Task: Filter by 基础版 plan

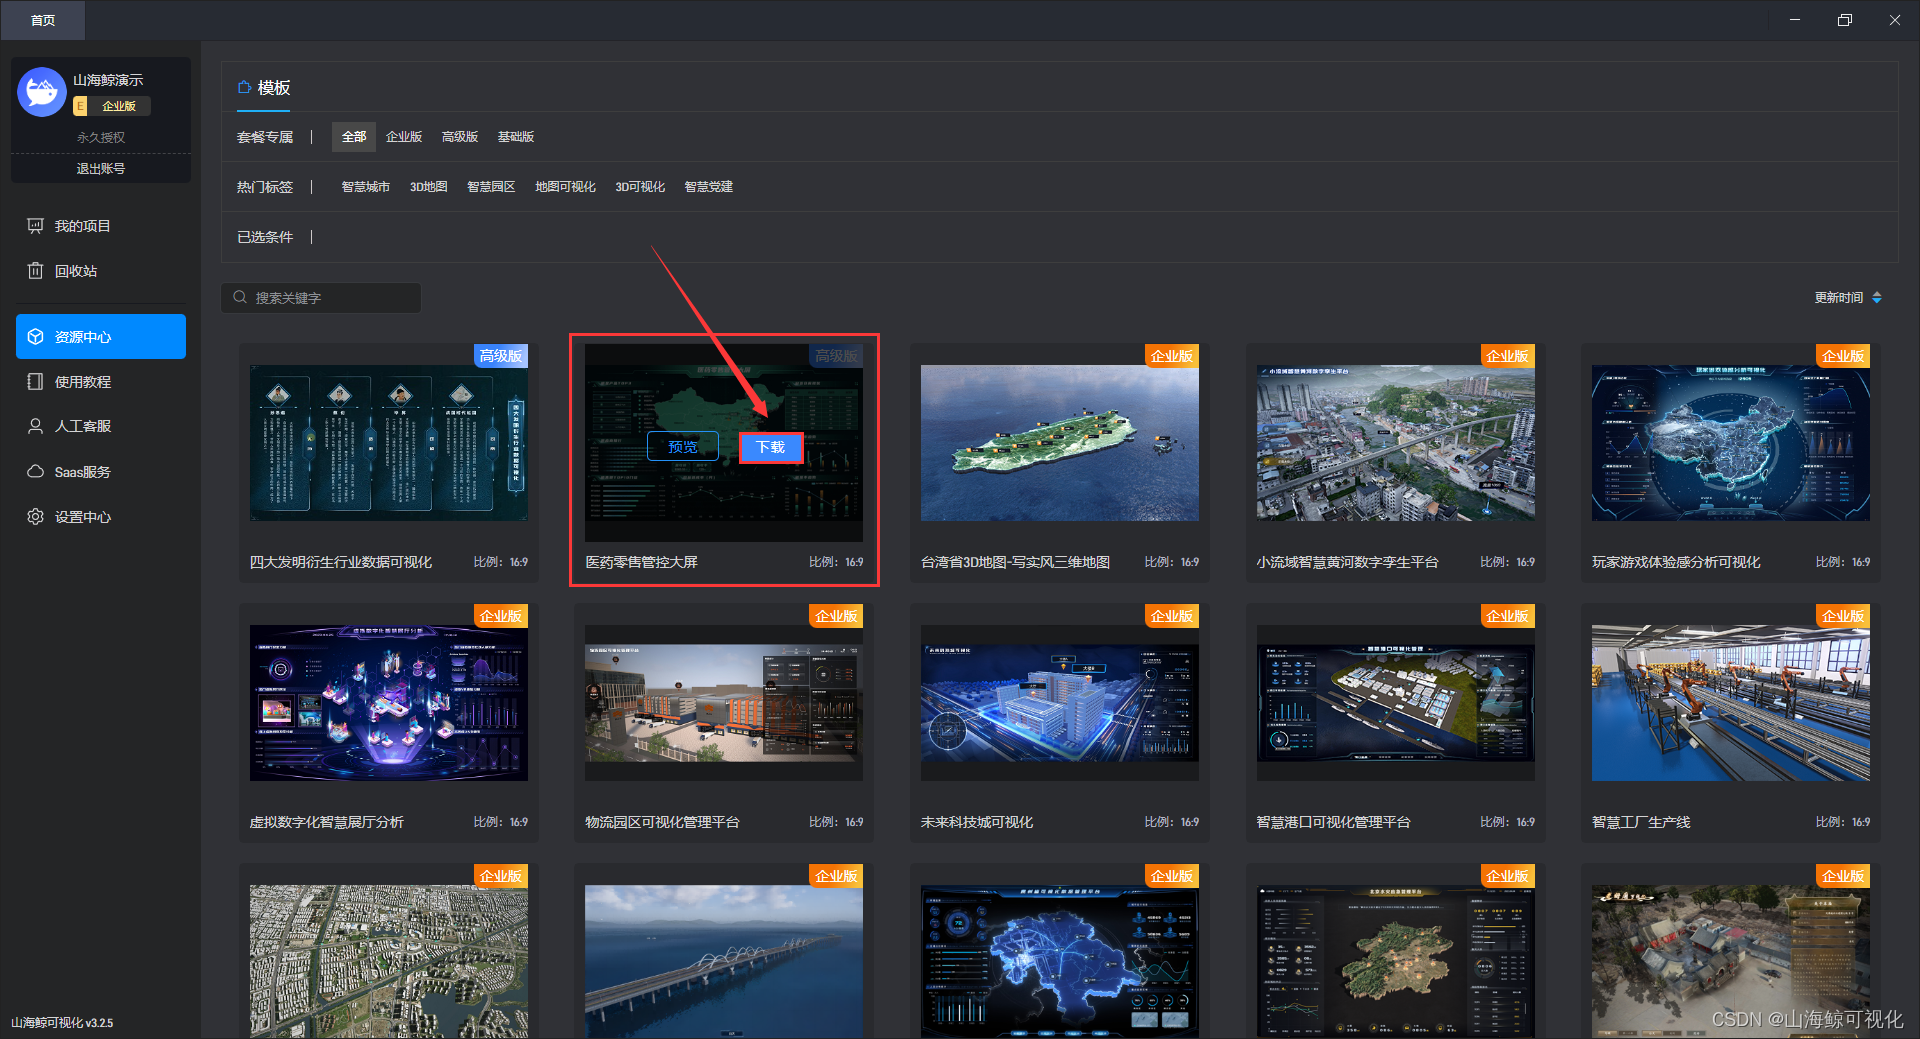Action: [516, 137]
